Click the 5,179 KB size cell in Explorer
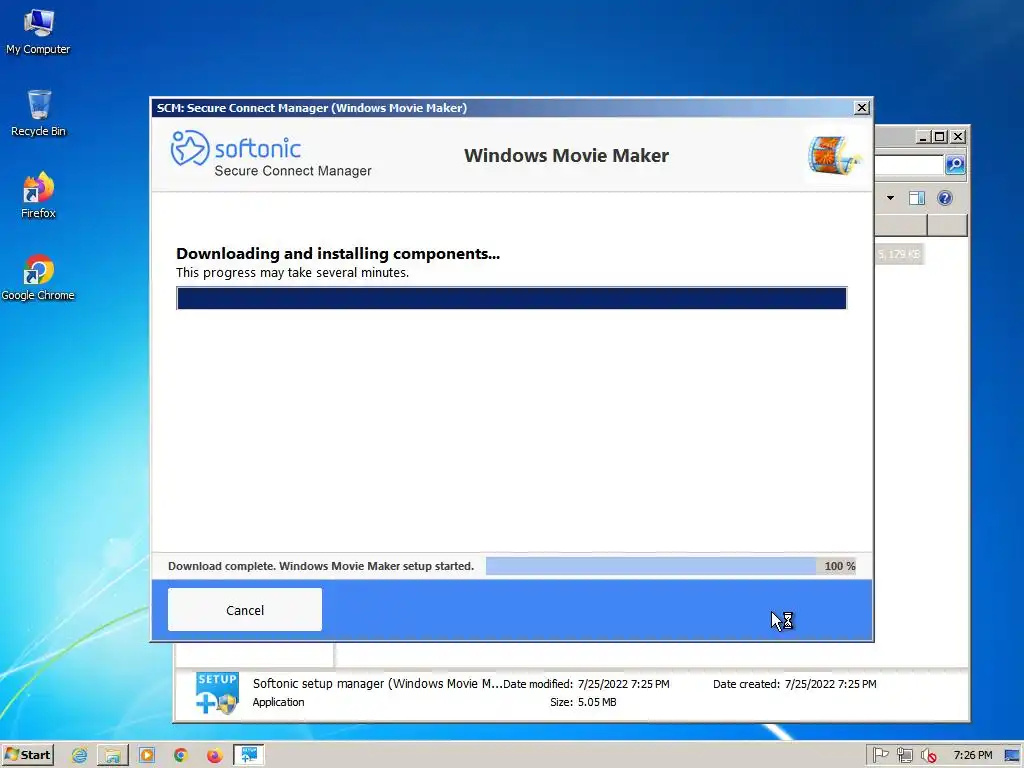Image resolution: width=1024 pixels, height=768 pixels. [899, 254]
